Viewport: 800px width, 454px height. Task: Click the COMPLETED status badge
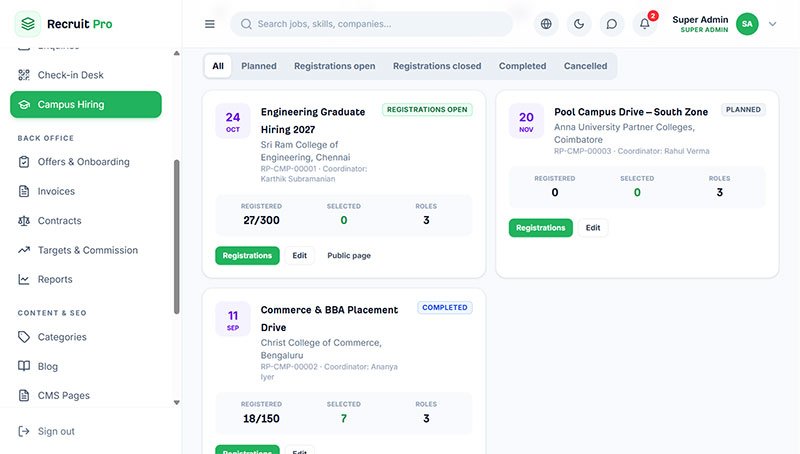tap(445, 308)
